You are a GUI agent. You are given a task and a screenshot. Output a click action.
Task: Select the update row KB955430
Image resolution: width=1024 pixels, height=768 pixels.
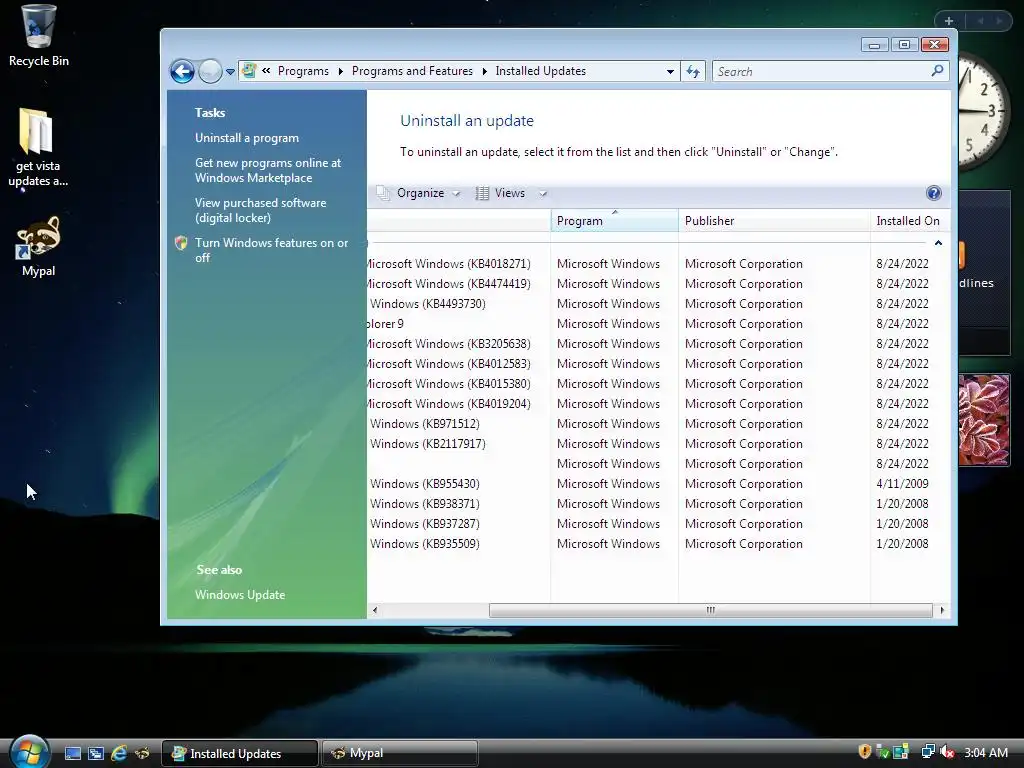pos(657,484)
